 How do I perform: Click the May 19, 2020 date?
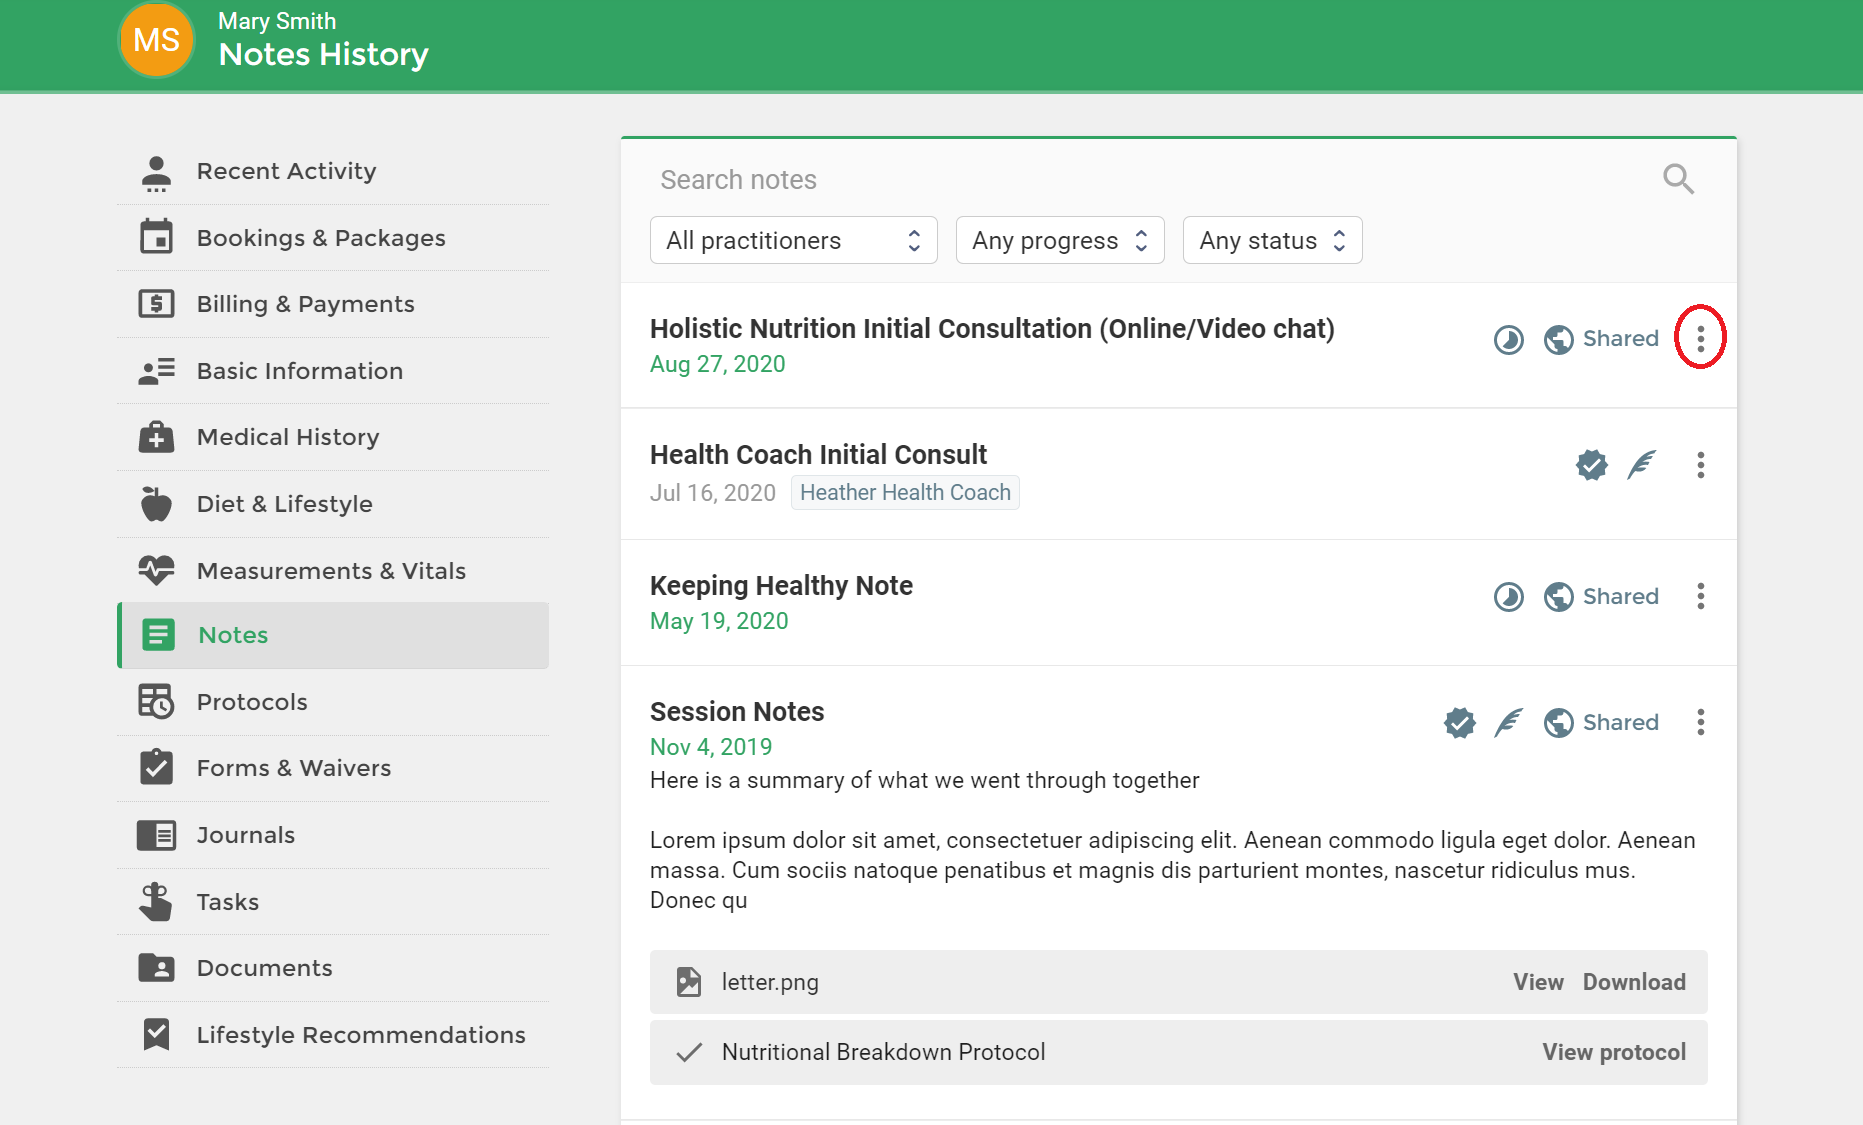(719, 621)
